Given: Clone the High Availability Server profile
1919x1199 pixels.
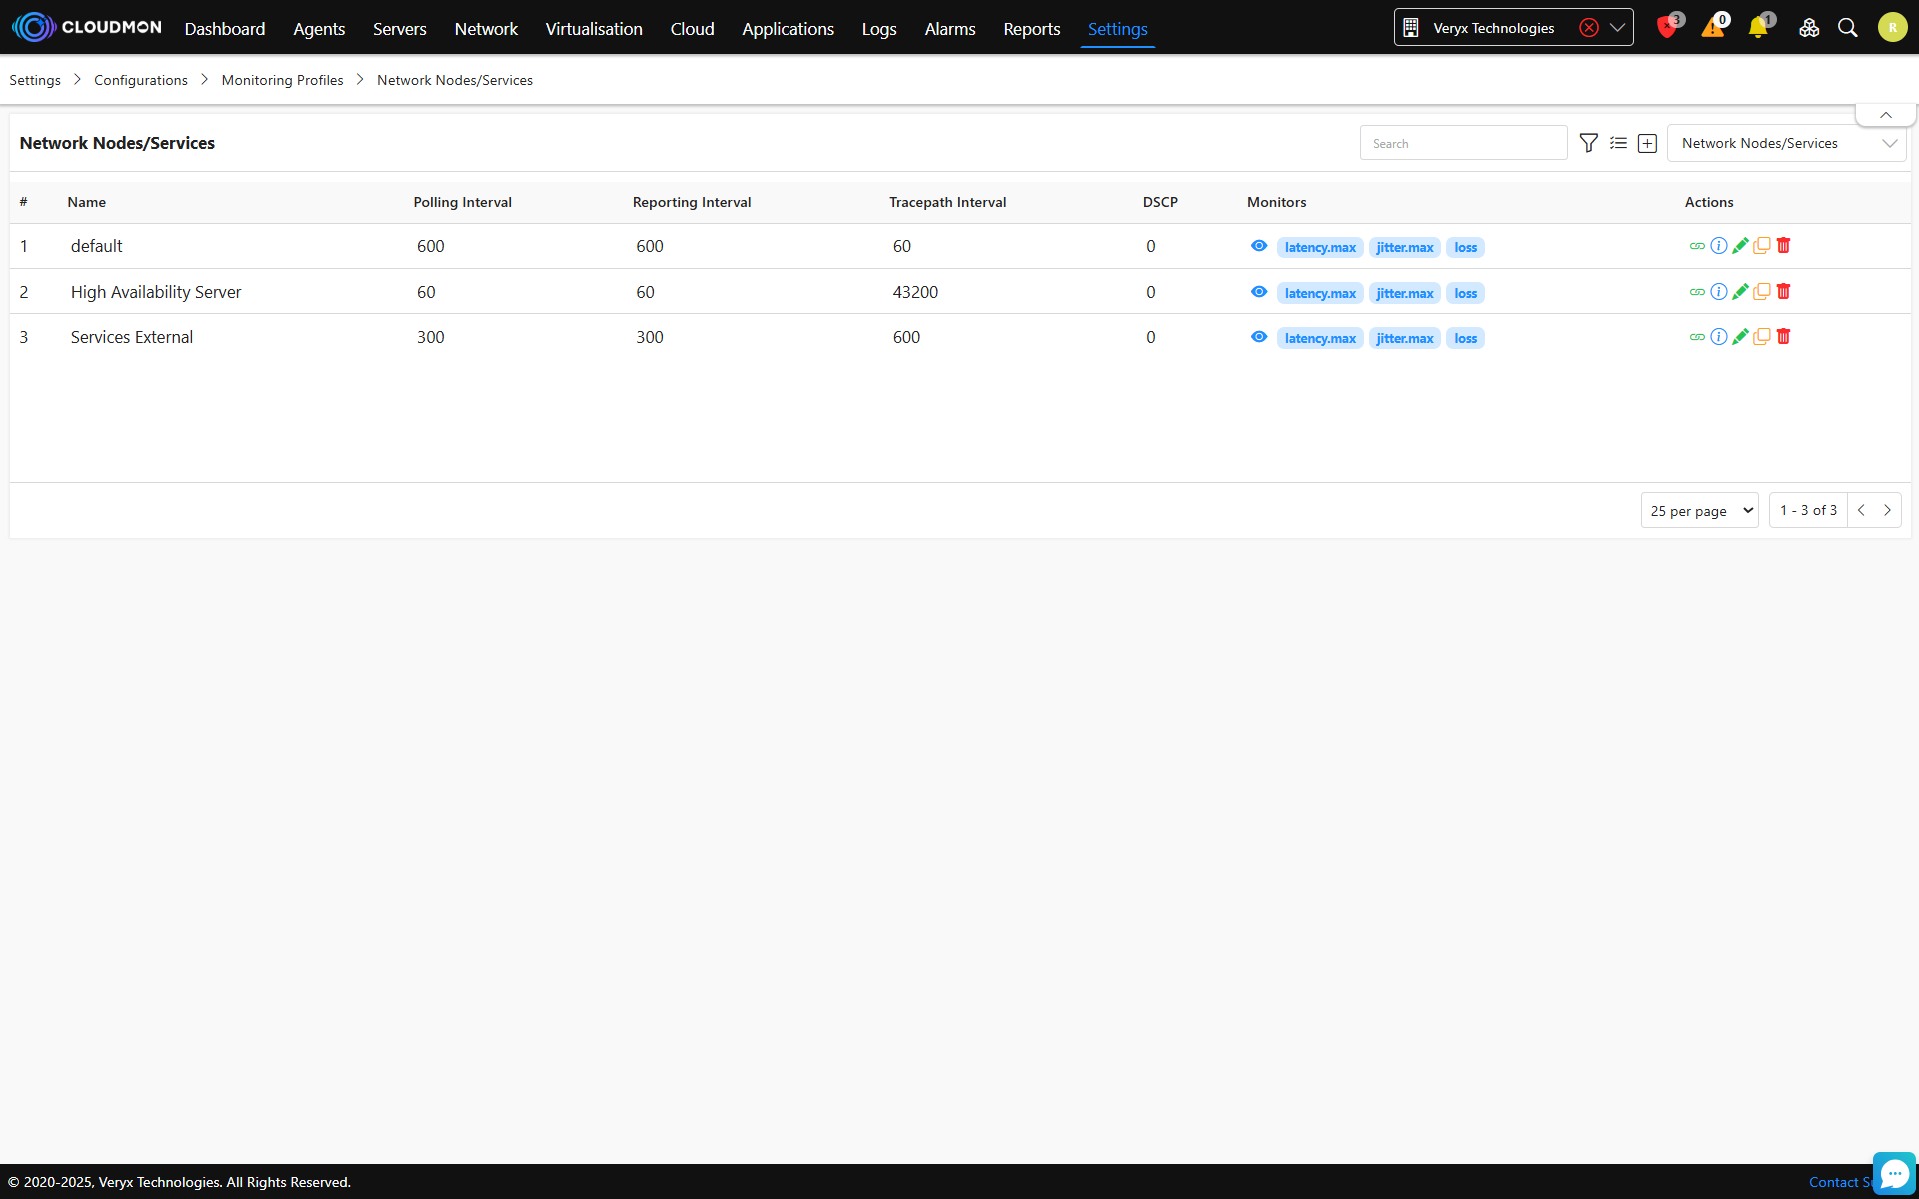Looking at the screenshot, I should click(x=1762, y=292).
